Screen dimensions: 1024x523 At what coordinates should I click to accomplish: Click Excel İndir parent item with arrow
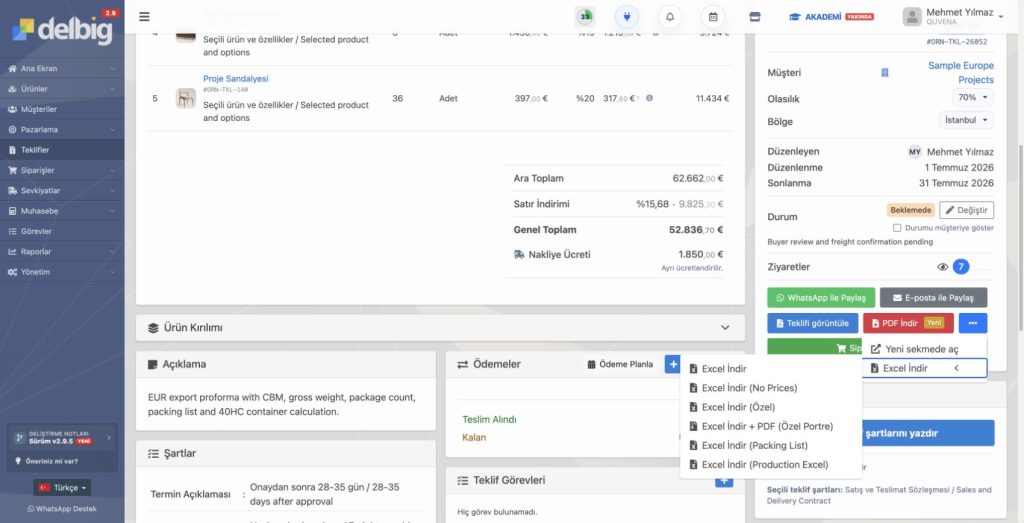click(925, 368)
